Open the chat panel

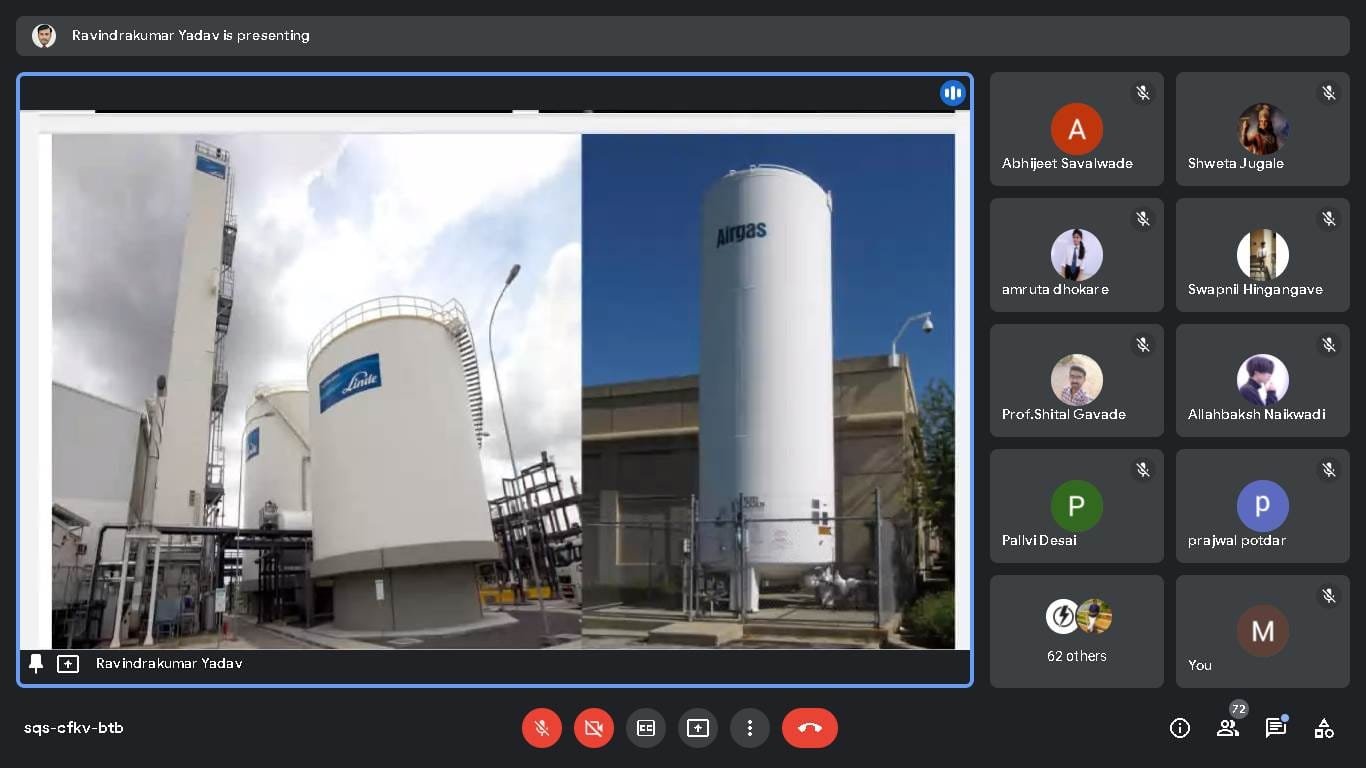point(1276,728)
